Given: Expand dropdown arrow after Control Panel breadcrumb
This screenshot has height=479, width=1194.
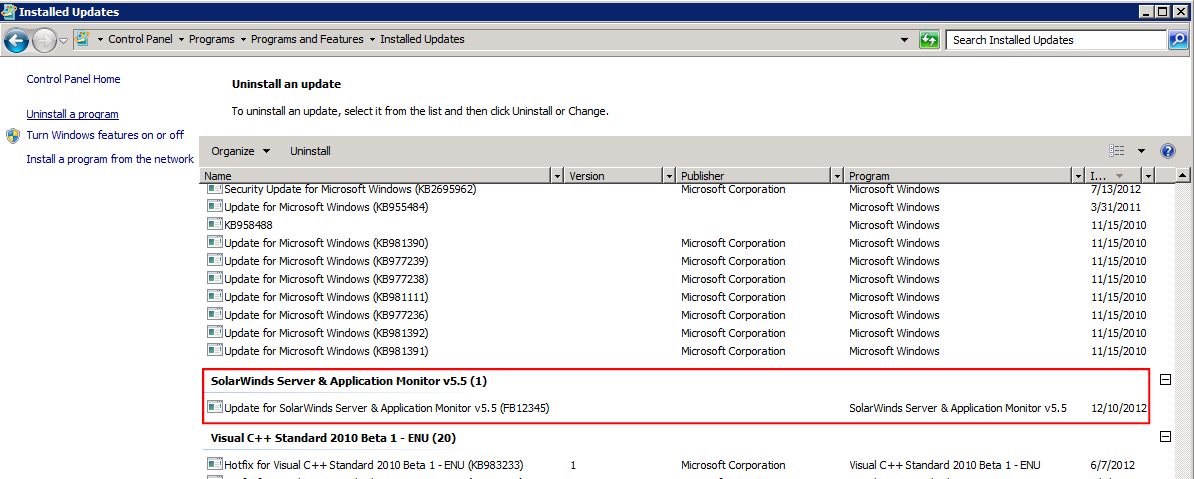Looking at the screenshot, I should tap(180, 39).
